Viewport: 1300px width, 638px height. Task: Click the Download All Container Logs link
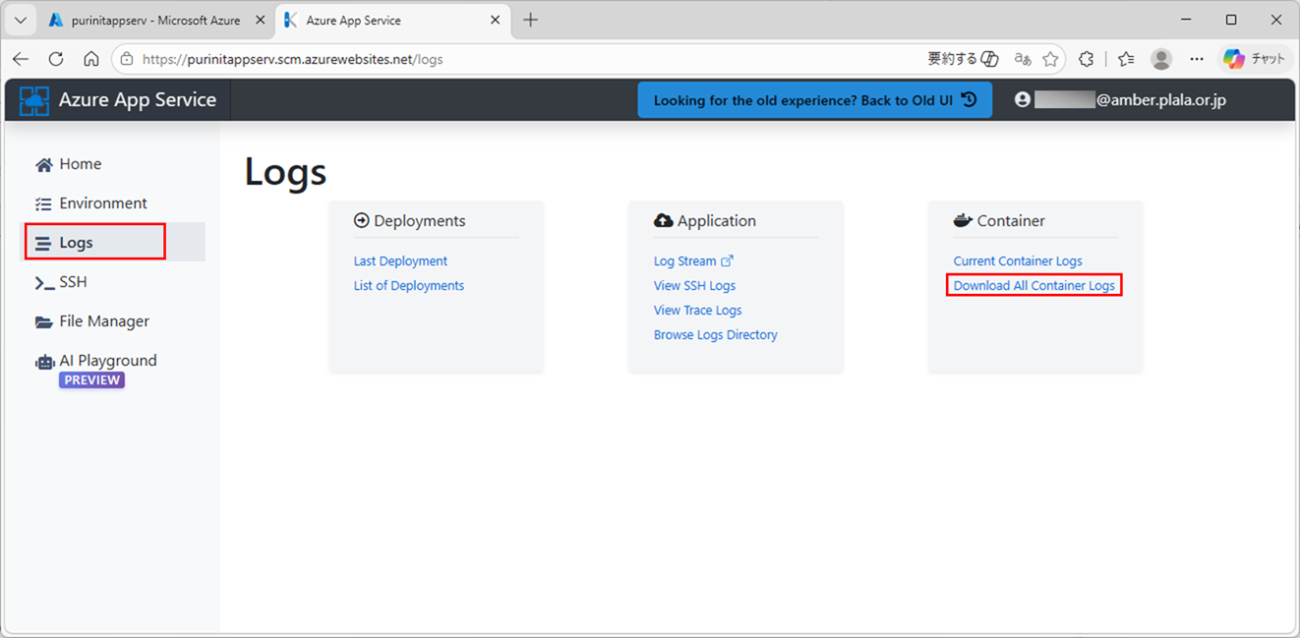pos(1034,286)
